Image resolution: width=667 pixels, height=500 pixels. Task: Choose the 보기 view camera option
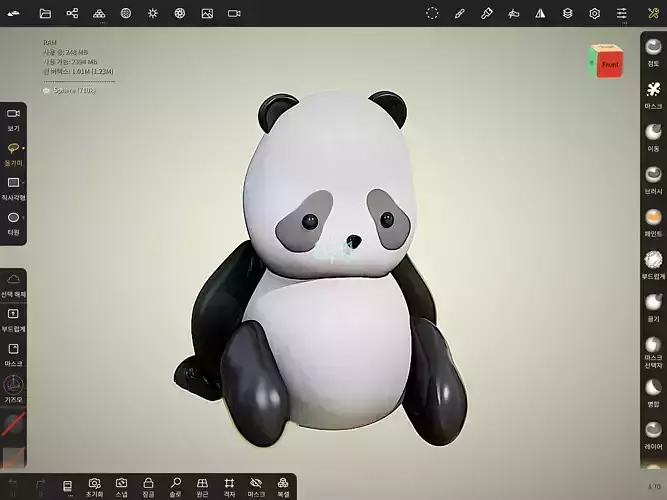pos(13,119)
